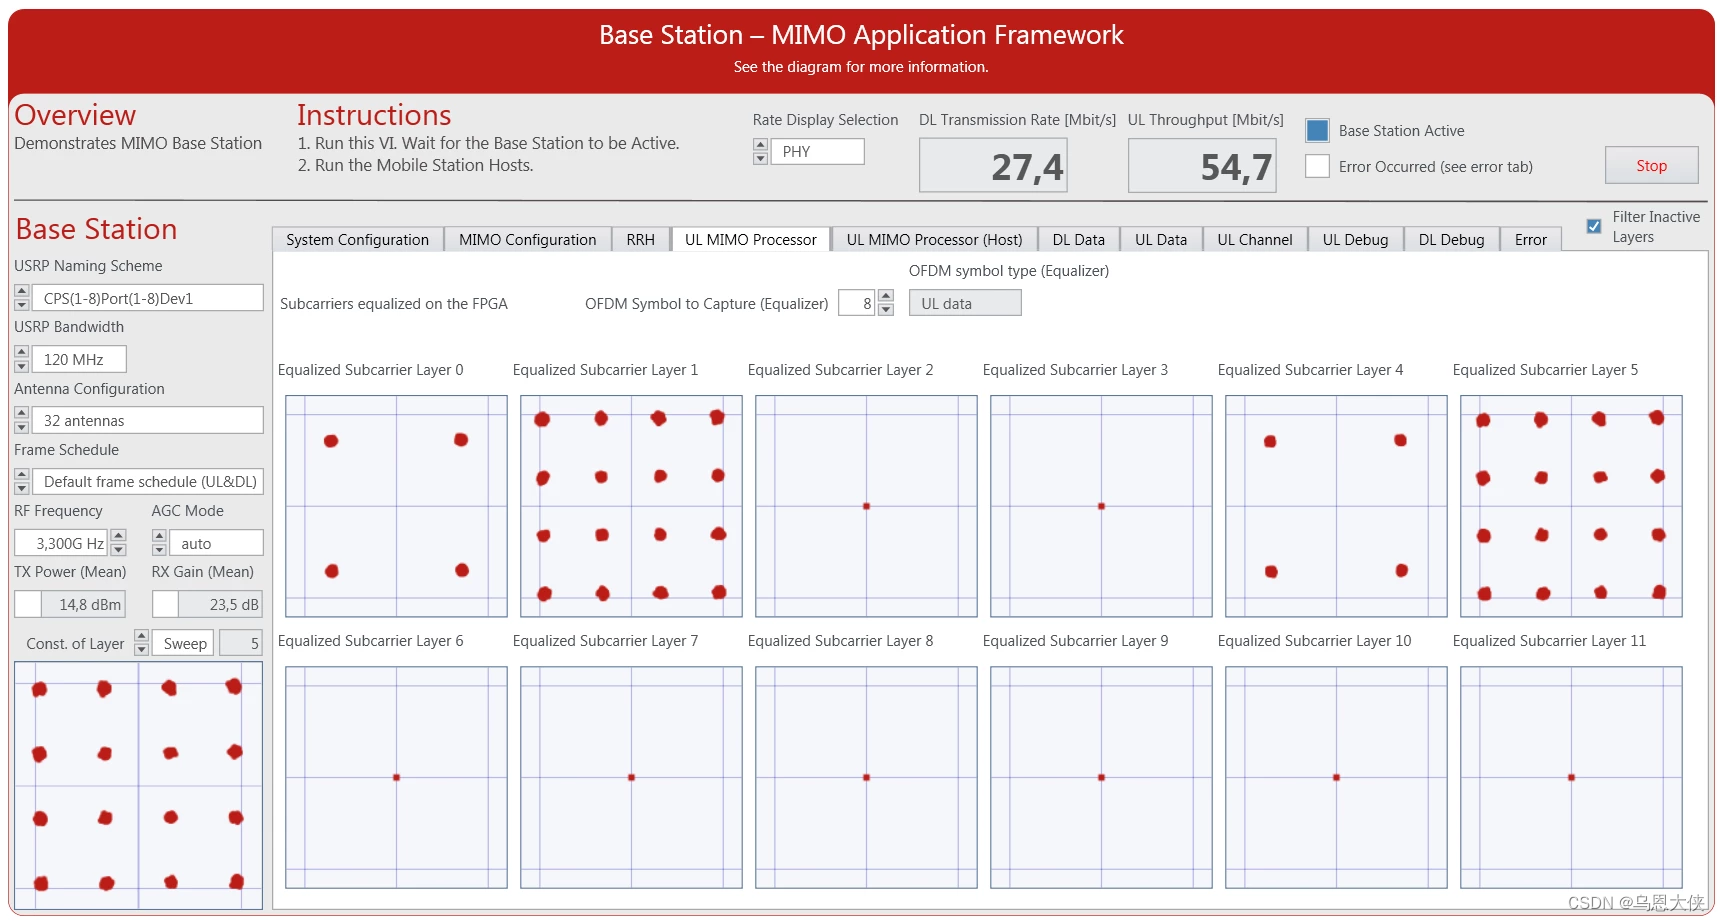Open USRP Naming Scheme selector field
This screenshot has height=921, width=1720.
coord(148,298)
